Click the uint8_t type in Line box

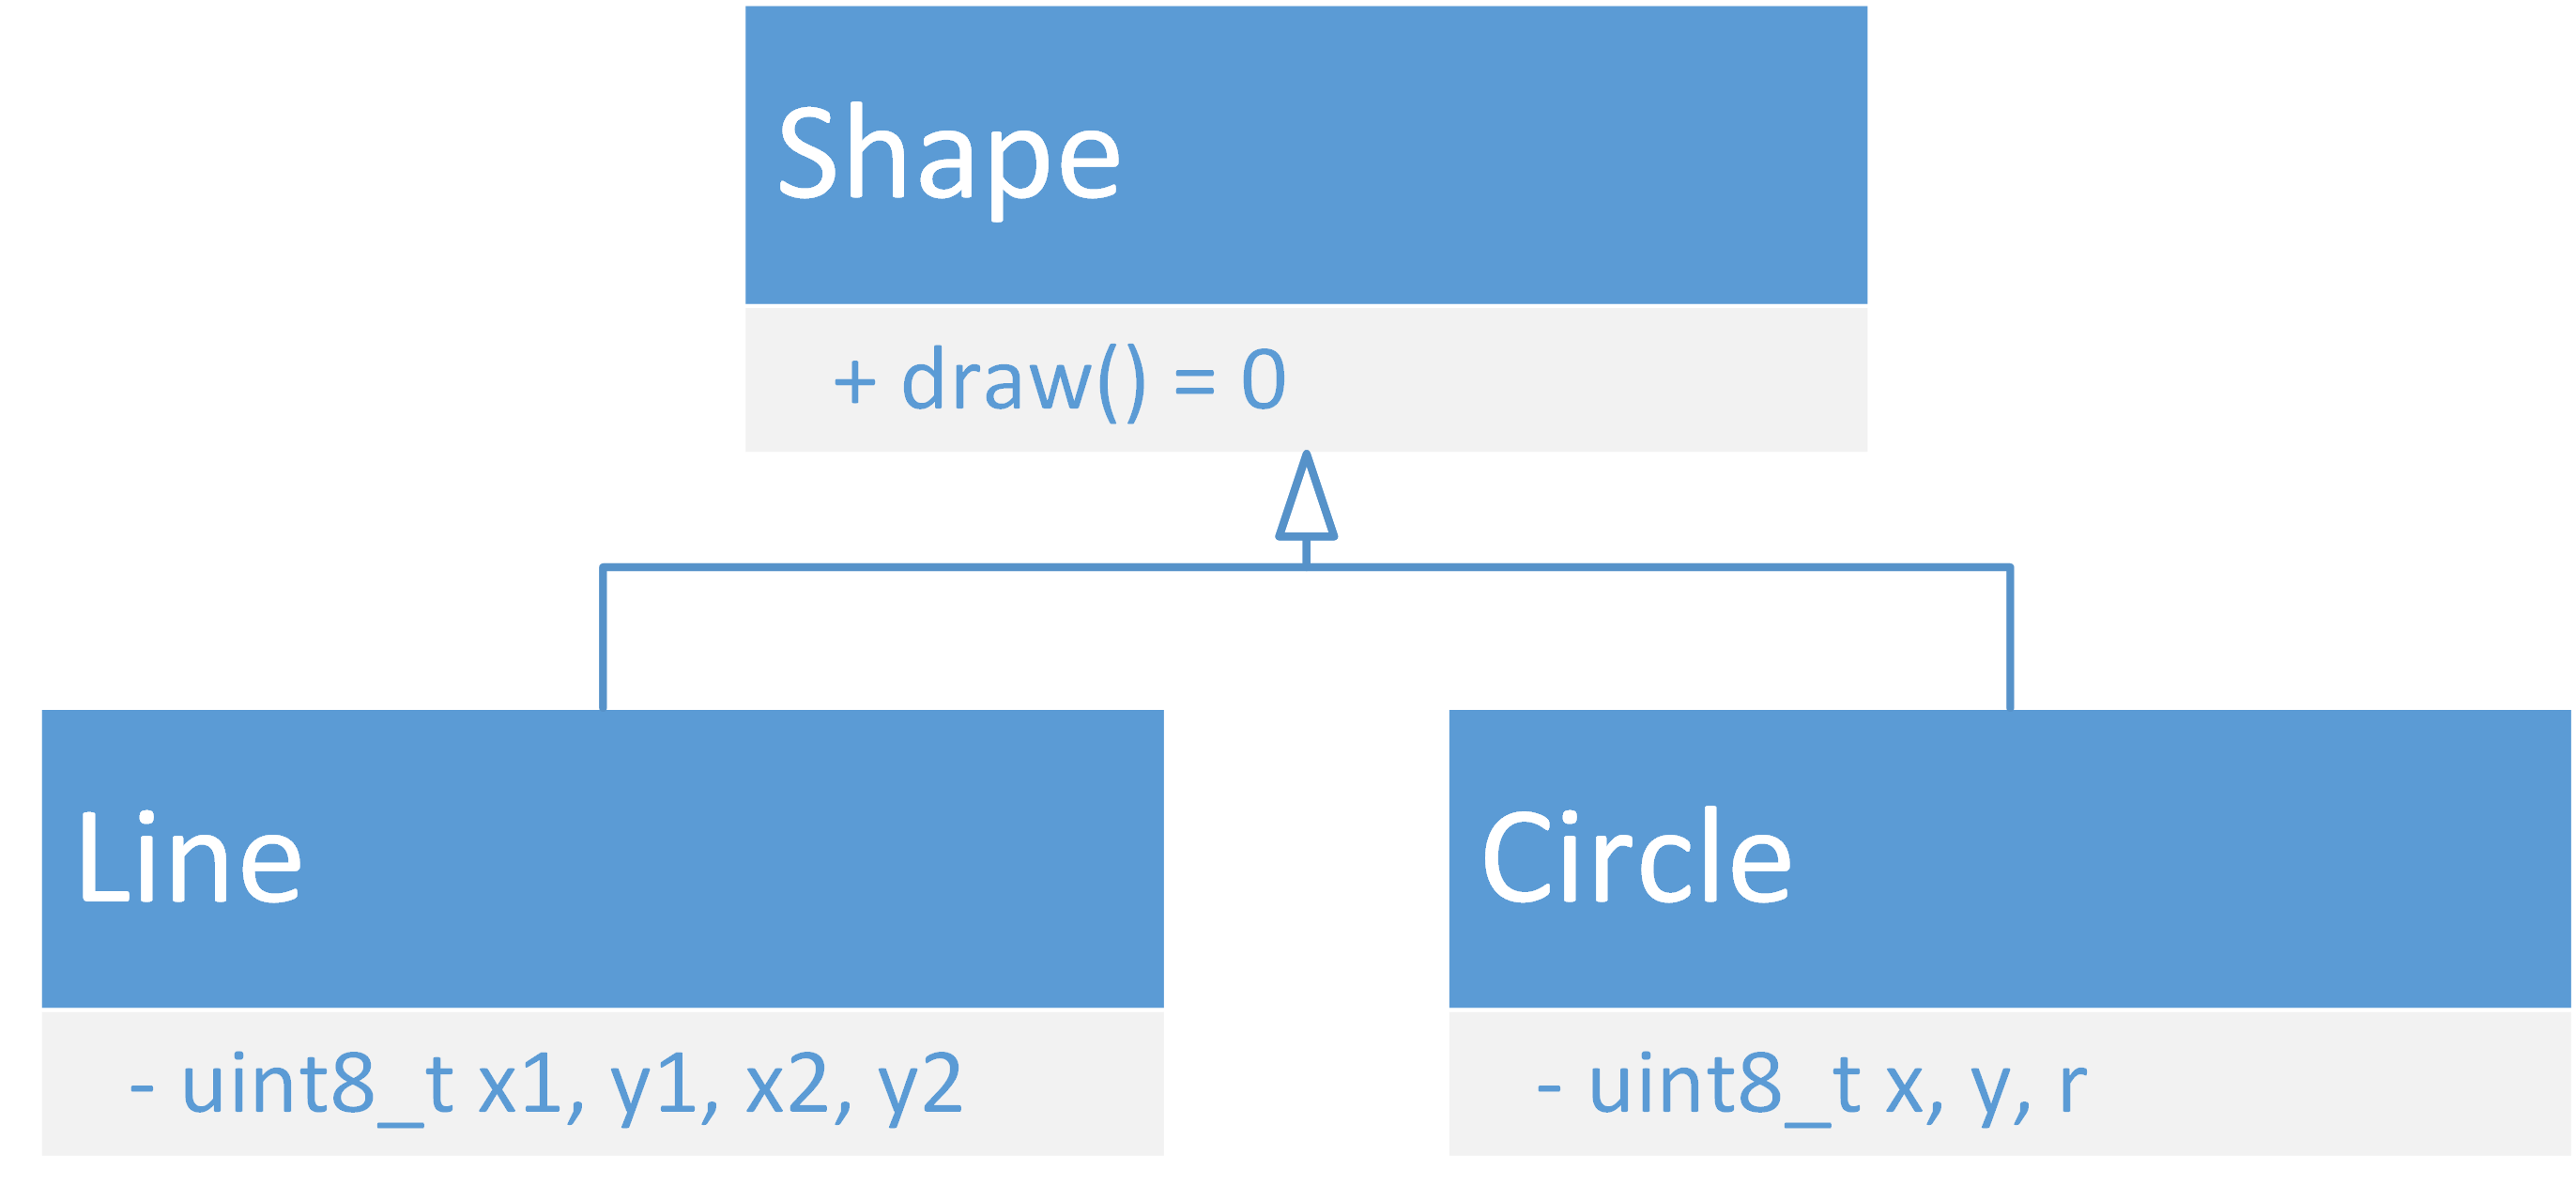(x=316, y=1085)
